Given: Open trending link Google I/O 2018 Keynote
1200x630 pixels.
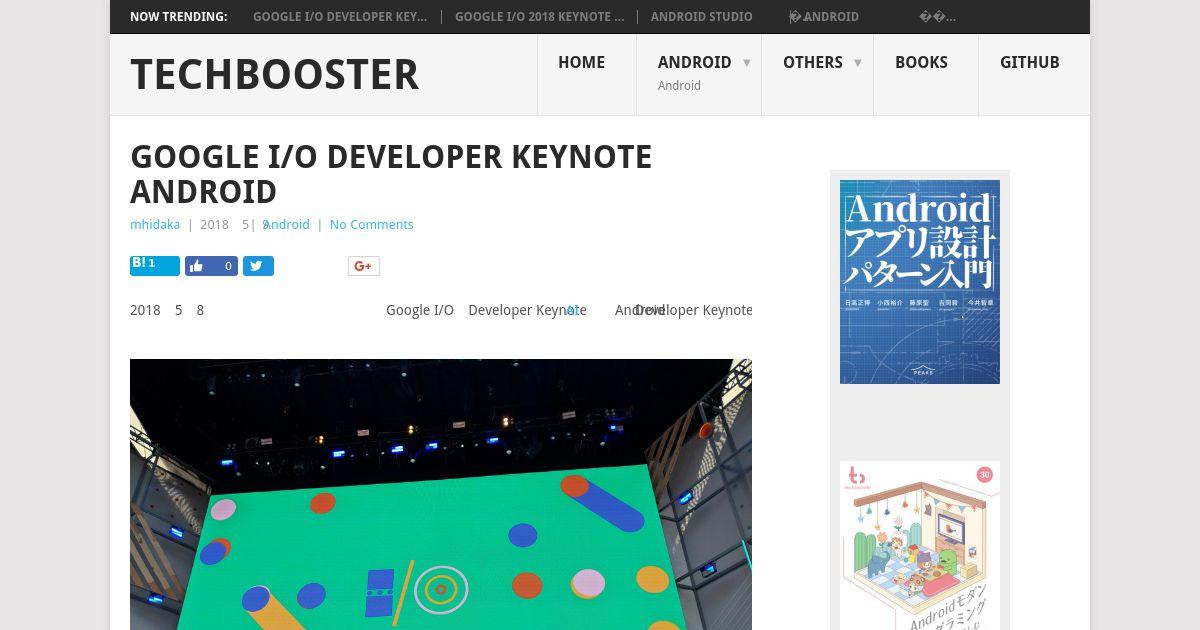Looking at the screenshot, I should click(539, 17).
